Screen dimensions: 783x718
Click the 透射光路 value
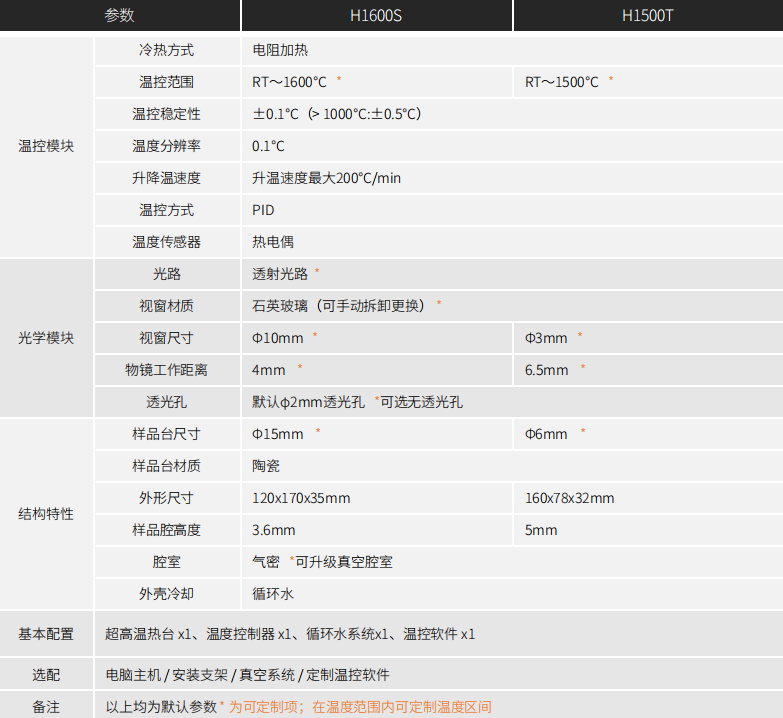click(280, 274)
